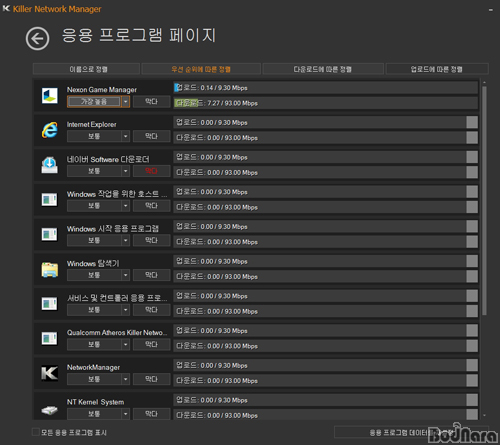Image resolution: width=500 pixels, height=445 pixels.
Task: Open priority dropdown for Windows 작업을 위한 호스트
Action: coord(125,206)
